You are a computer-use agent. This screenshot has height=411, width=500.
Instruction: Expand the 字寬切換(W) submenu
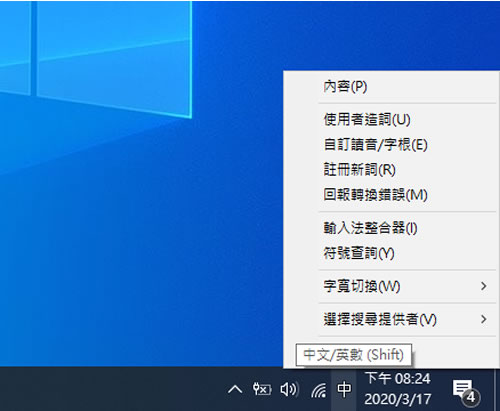tap(391, 286)
